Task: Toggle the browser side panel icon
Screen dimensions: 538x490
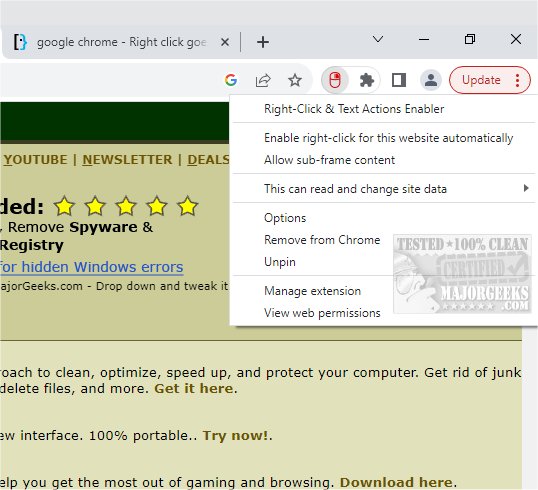Action: pyautogui.click(x=399, y=80)
